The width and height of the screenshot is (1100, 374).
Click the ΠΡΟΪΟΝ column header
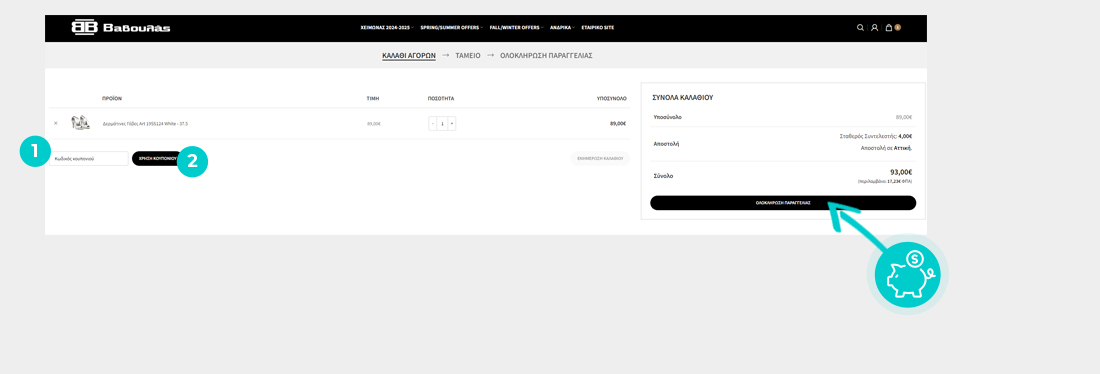pos(112,99)
